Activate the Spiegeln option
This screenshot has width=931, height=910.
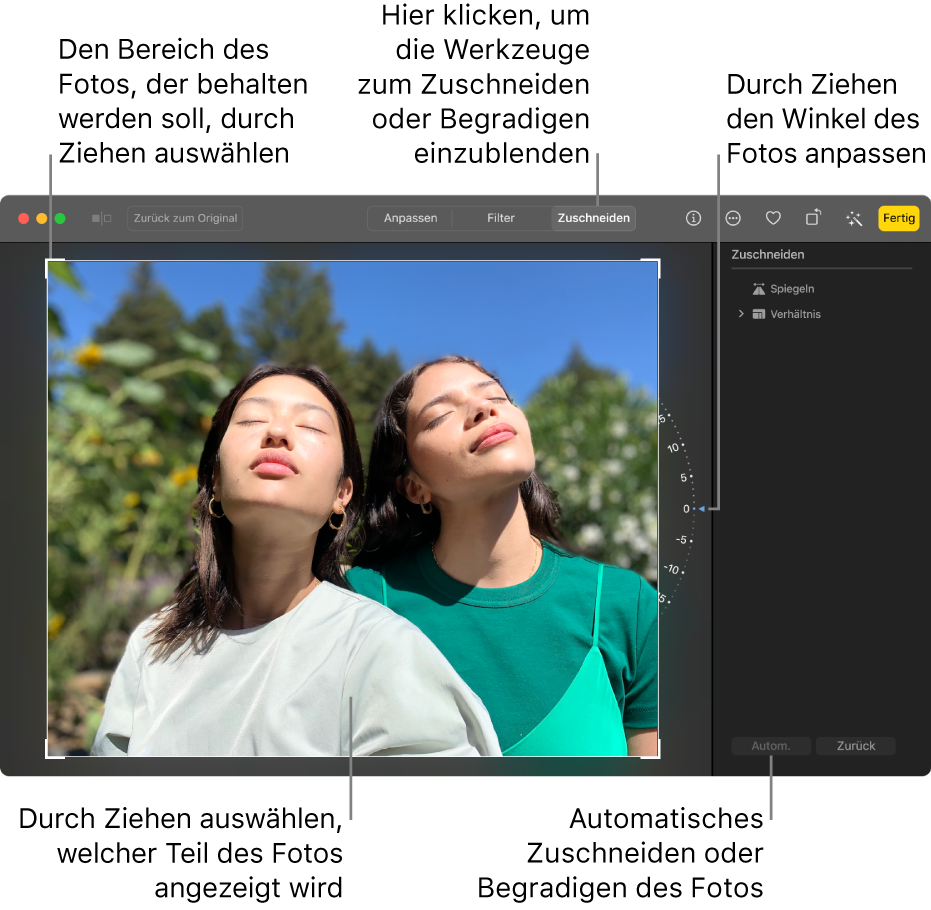point(790,288)
